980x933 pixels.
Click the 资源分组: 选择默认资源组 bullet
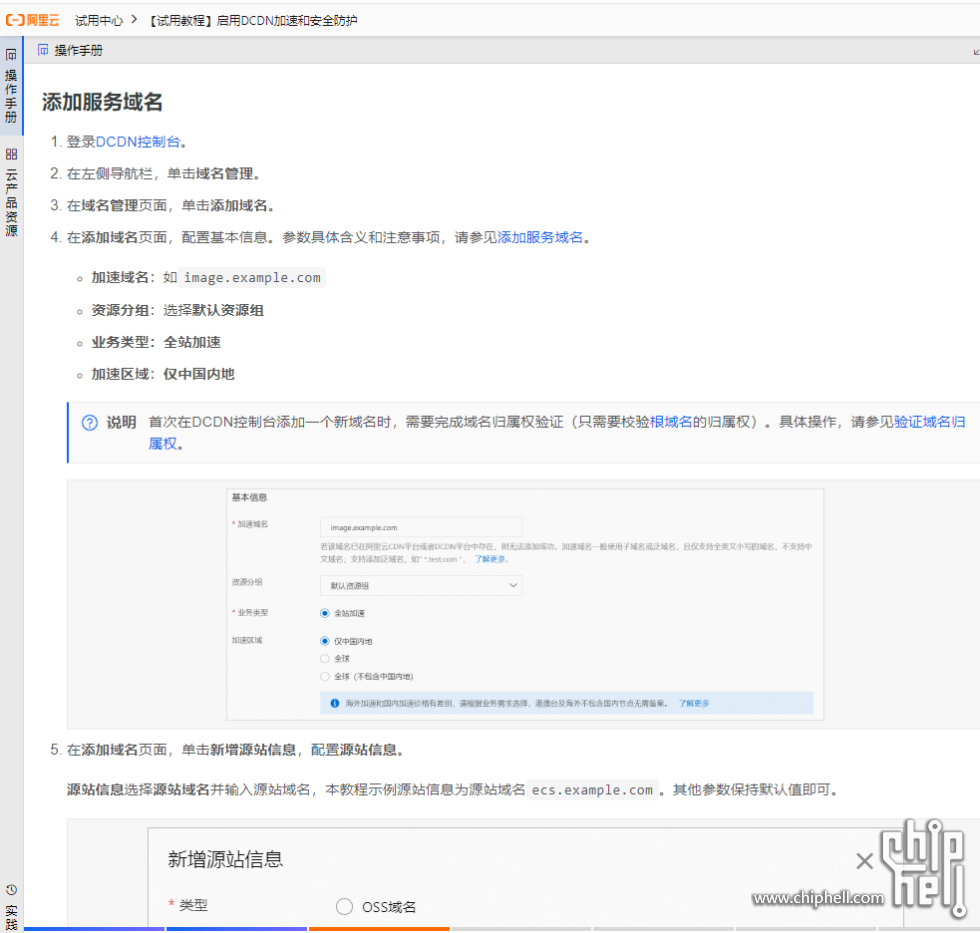[x=178, y=311]
